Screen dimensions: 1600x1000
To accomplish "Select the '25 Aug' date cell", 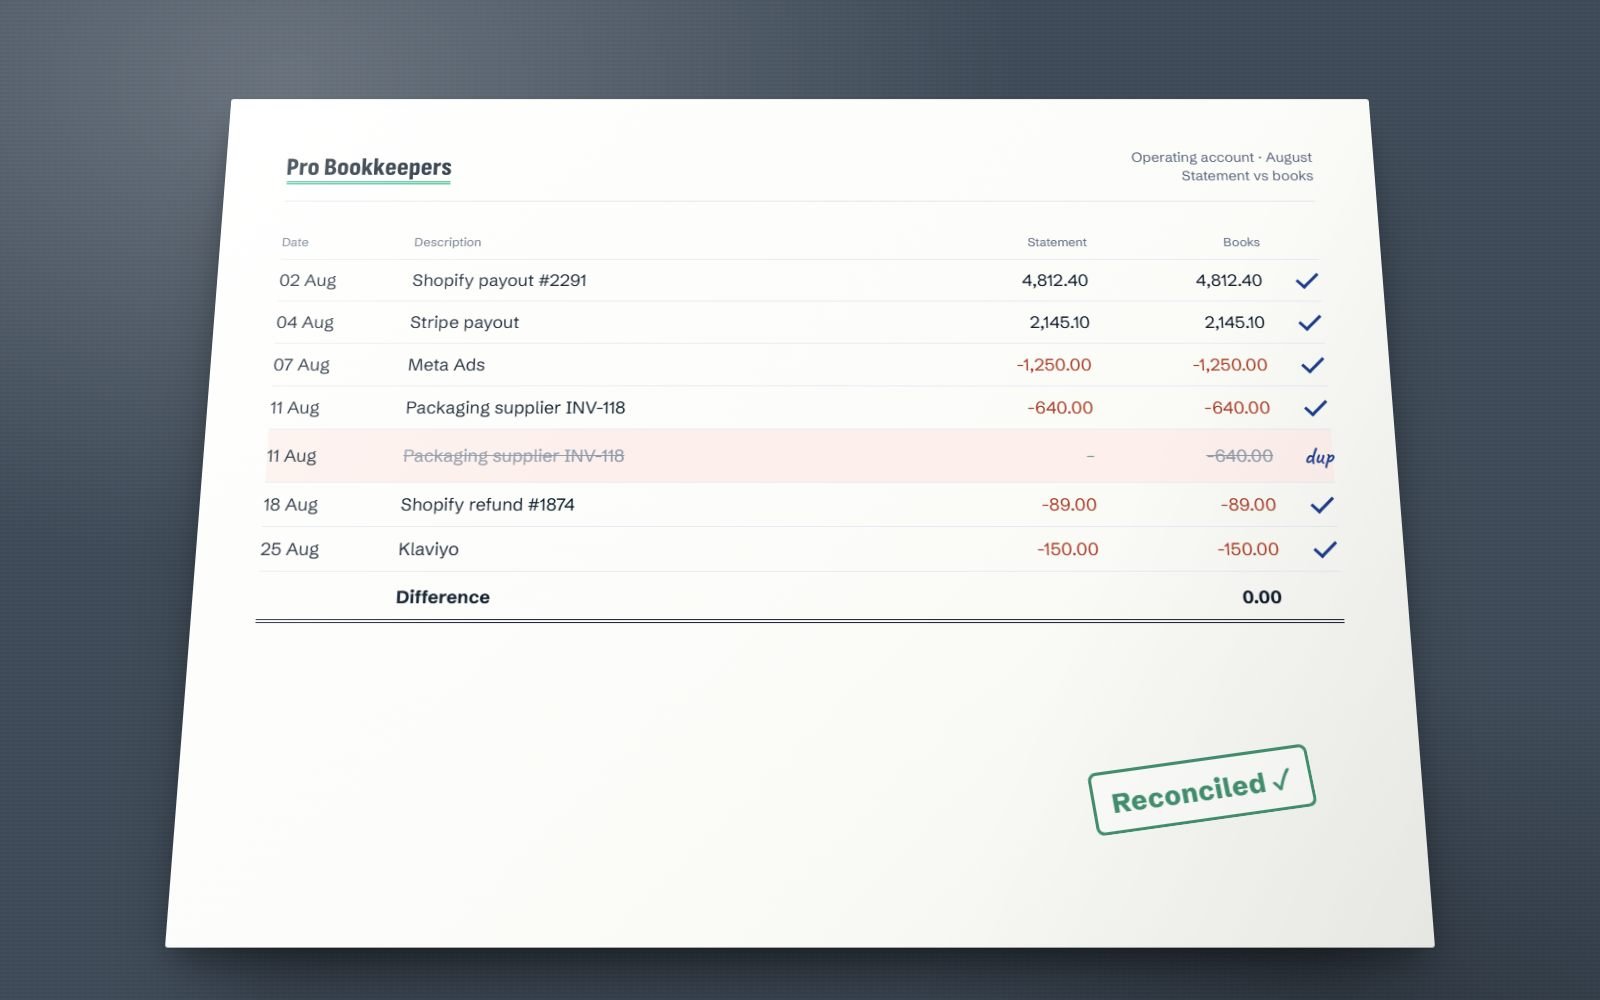I will click(289, 549).
